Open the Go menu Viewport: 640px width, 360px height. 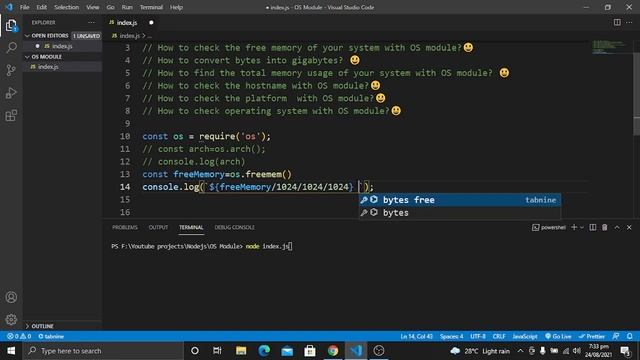[111, 7]
